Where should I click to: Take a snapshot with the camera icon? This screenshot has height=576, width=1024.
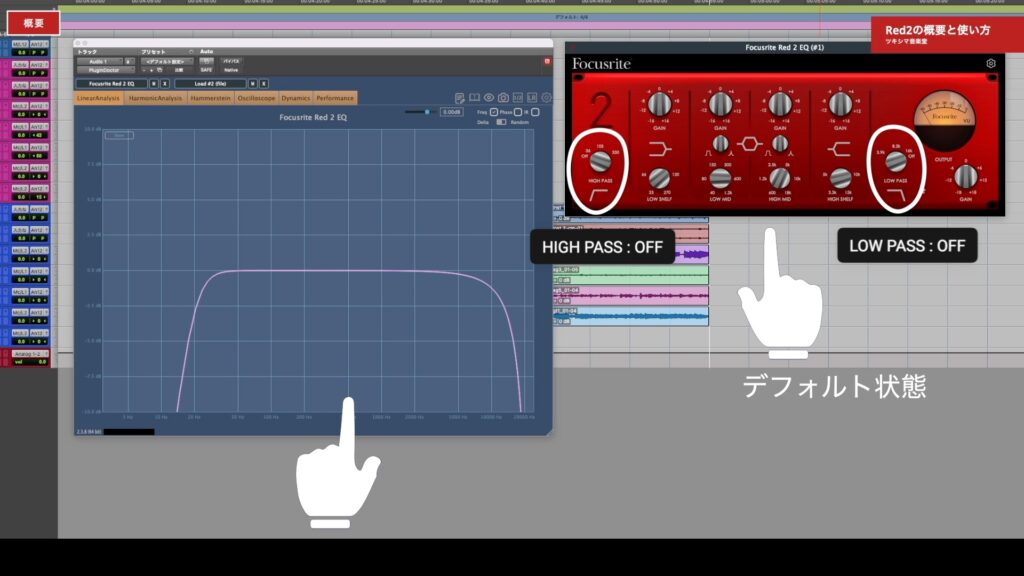(503, 98)
